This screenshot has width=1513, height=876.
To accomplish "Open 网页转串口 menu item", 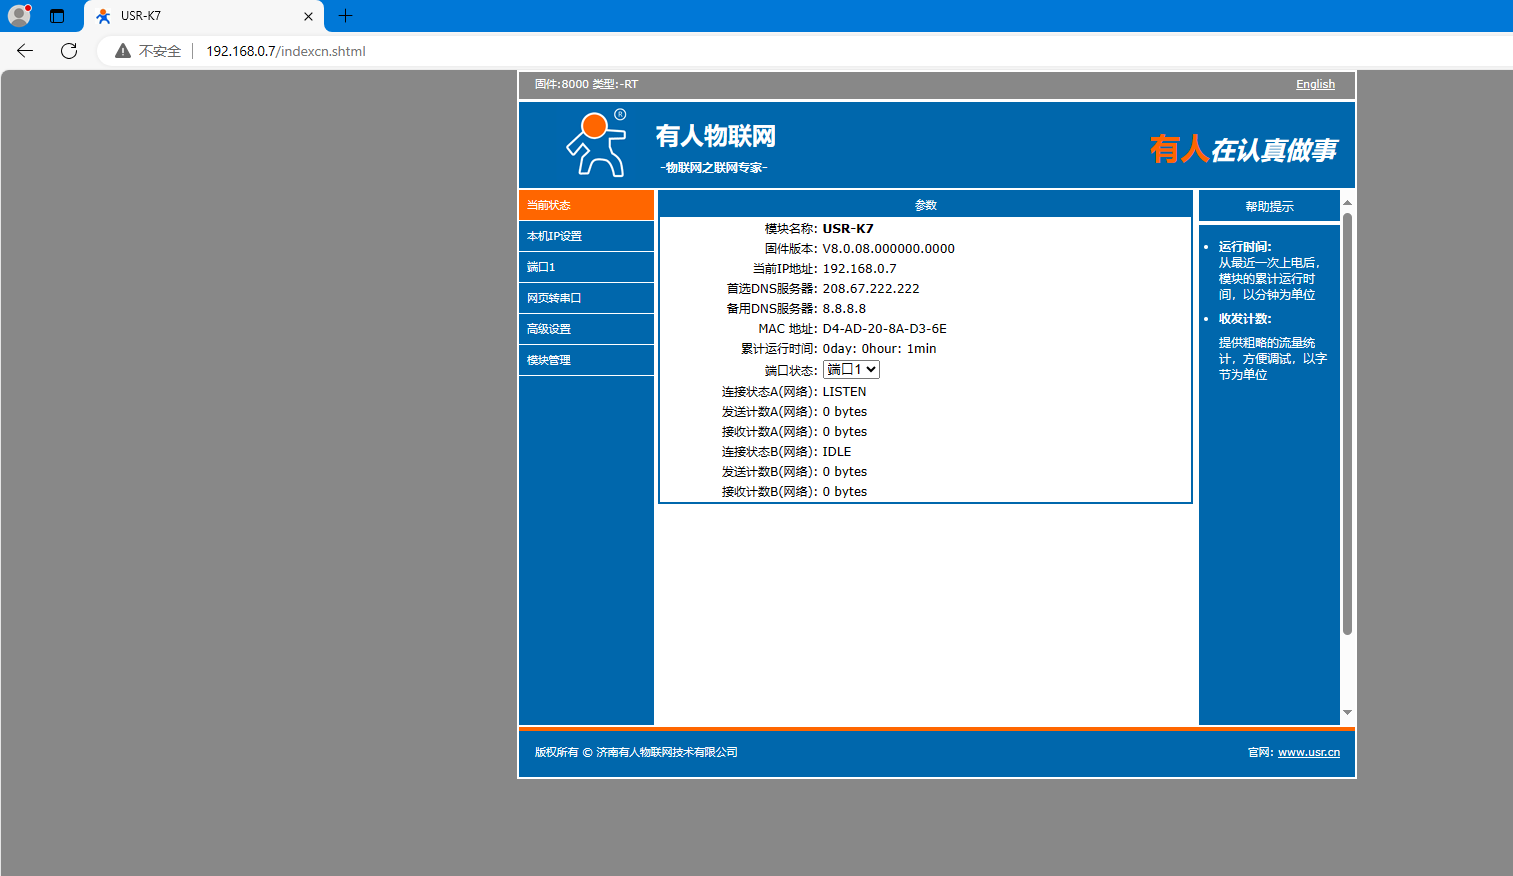I will tap(586, 298).
